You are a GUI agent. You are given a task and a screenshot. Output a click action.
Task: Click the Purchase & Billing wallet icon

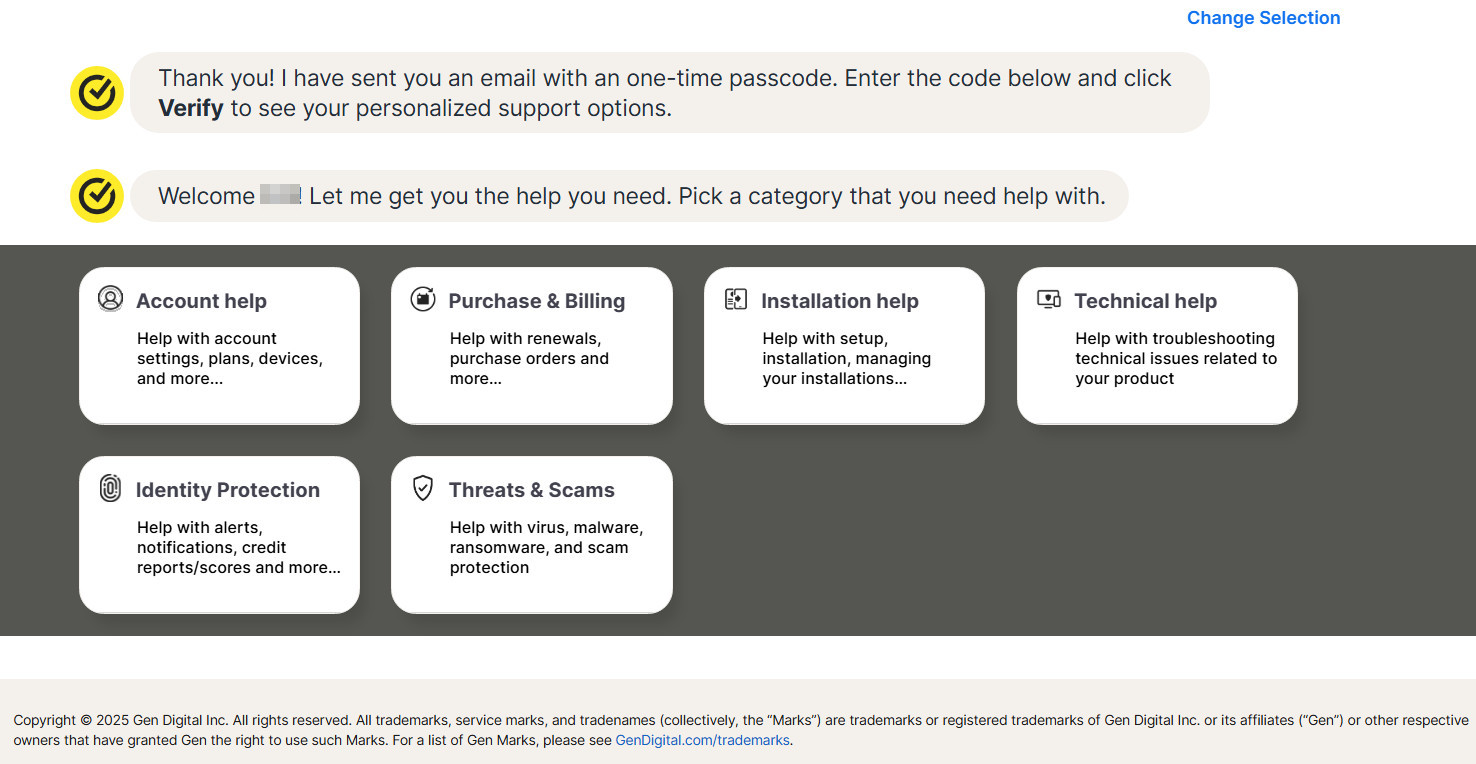[423, 299]
